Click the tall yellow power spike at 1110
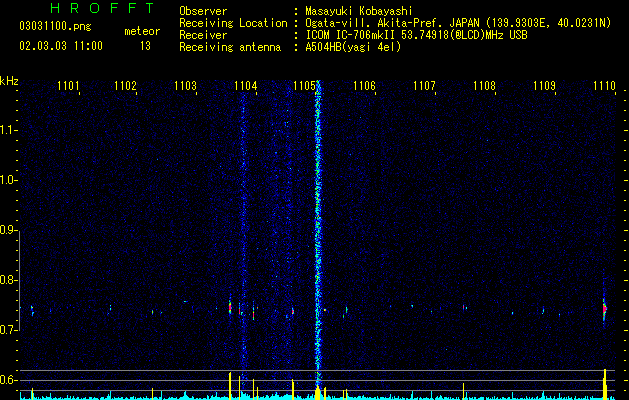The height and width of the screenshot is (400, 629). (x=605, y=384)
